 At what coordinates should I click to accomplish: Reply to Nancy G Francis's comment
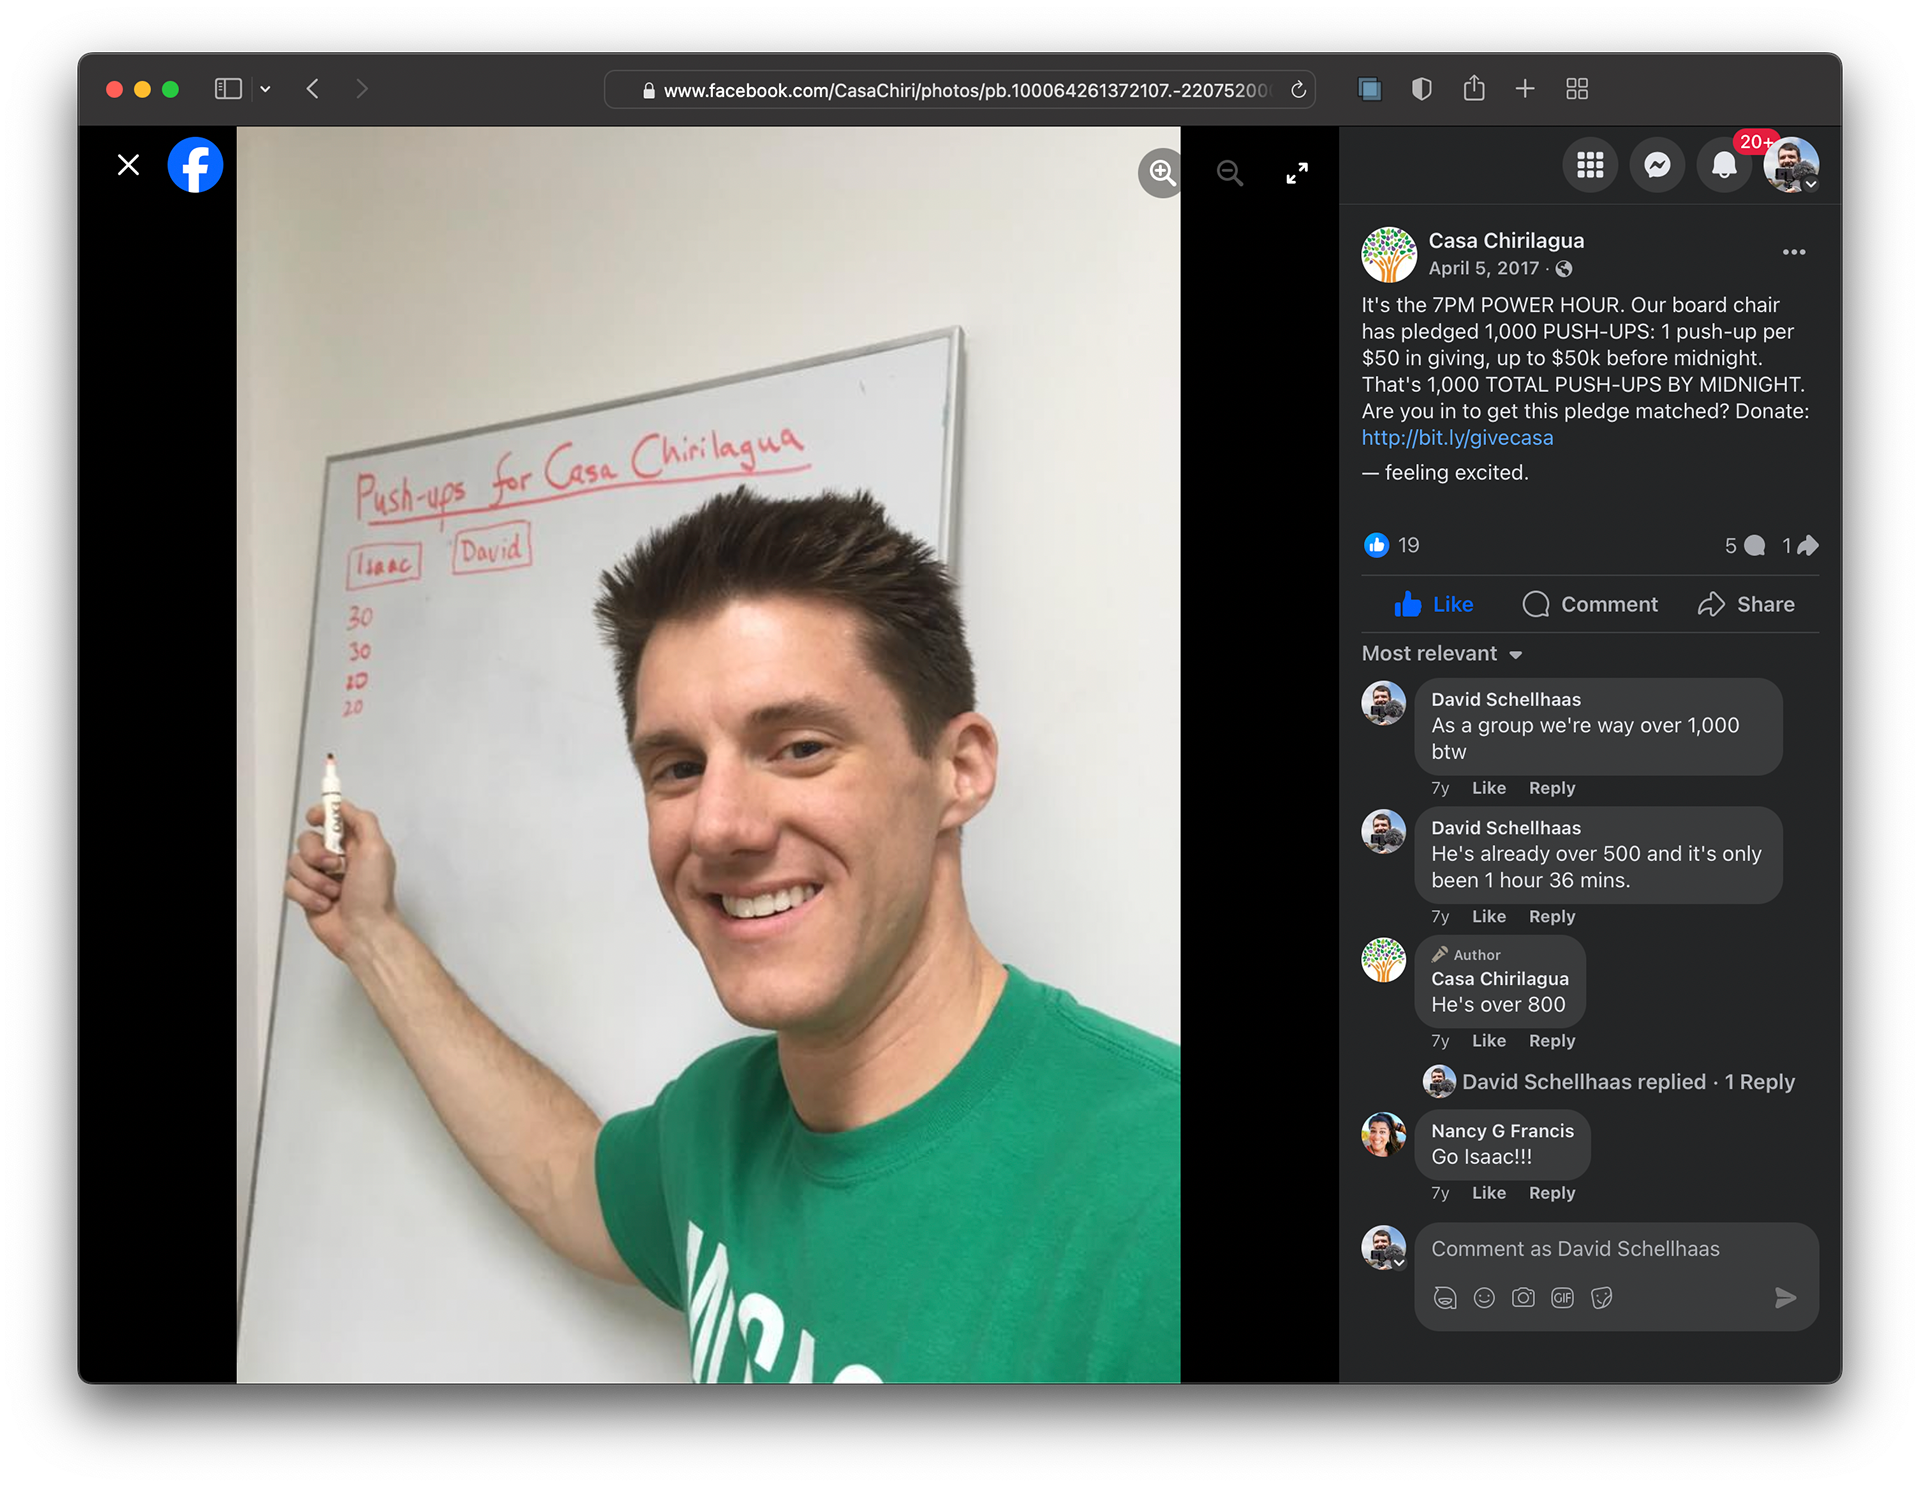pyautogui.click(x=1551, y=1193)
